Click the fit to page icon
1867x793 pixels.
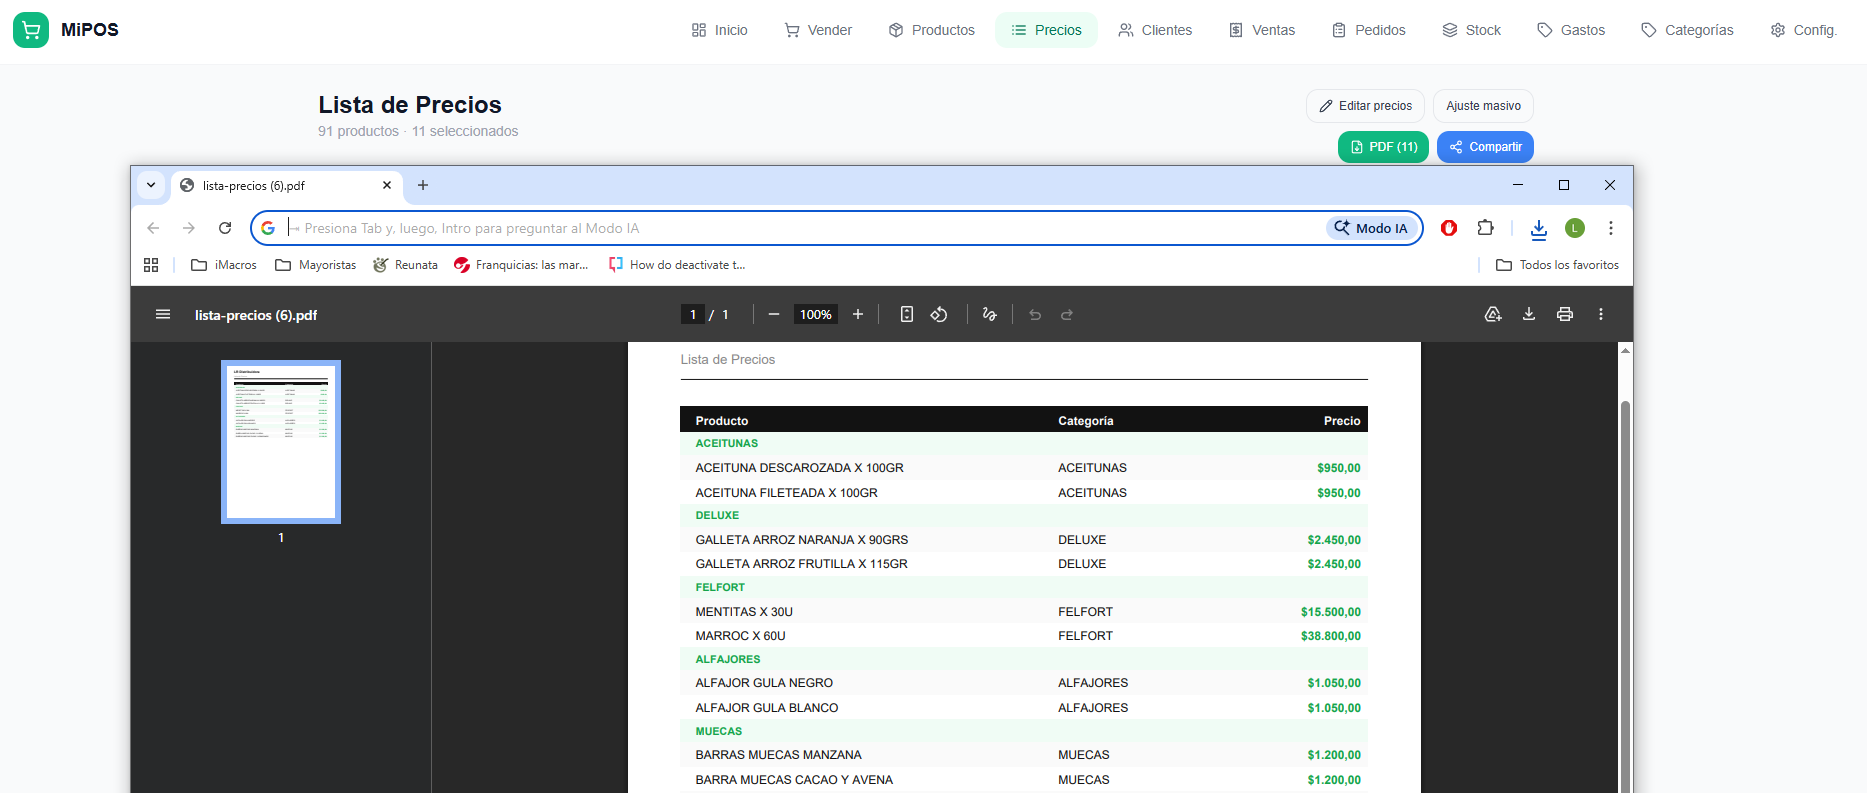[x=906, y=315]
